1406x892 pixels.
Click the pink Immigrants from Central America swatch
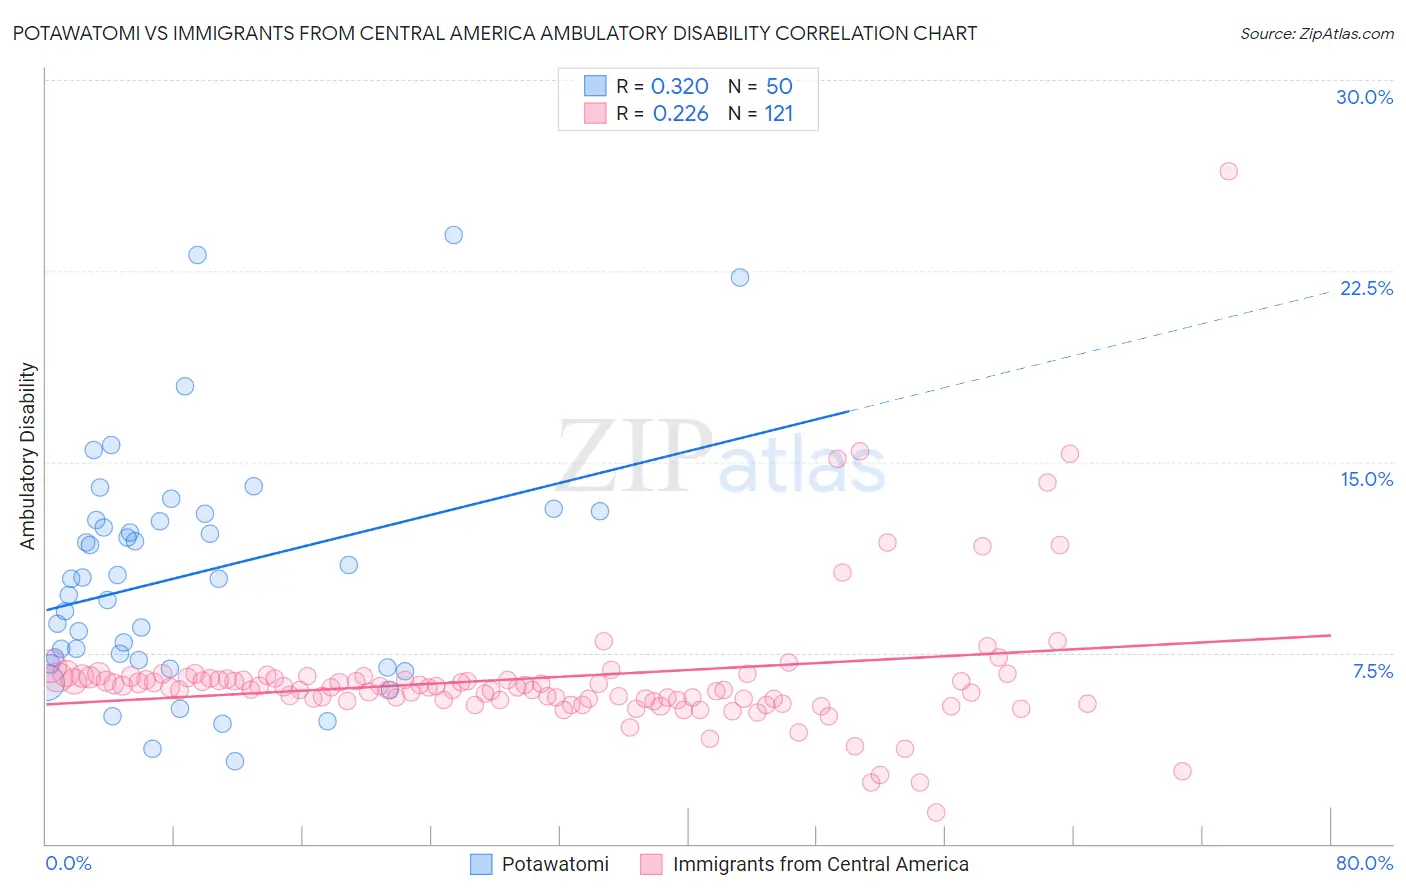(652, 864)
